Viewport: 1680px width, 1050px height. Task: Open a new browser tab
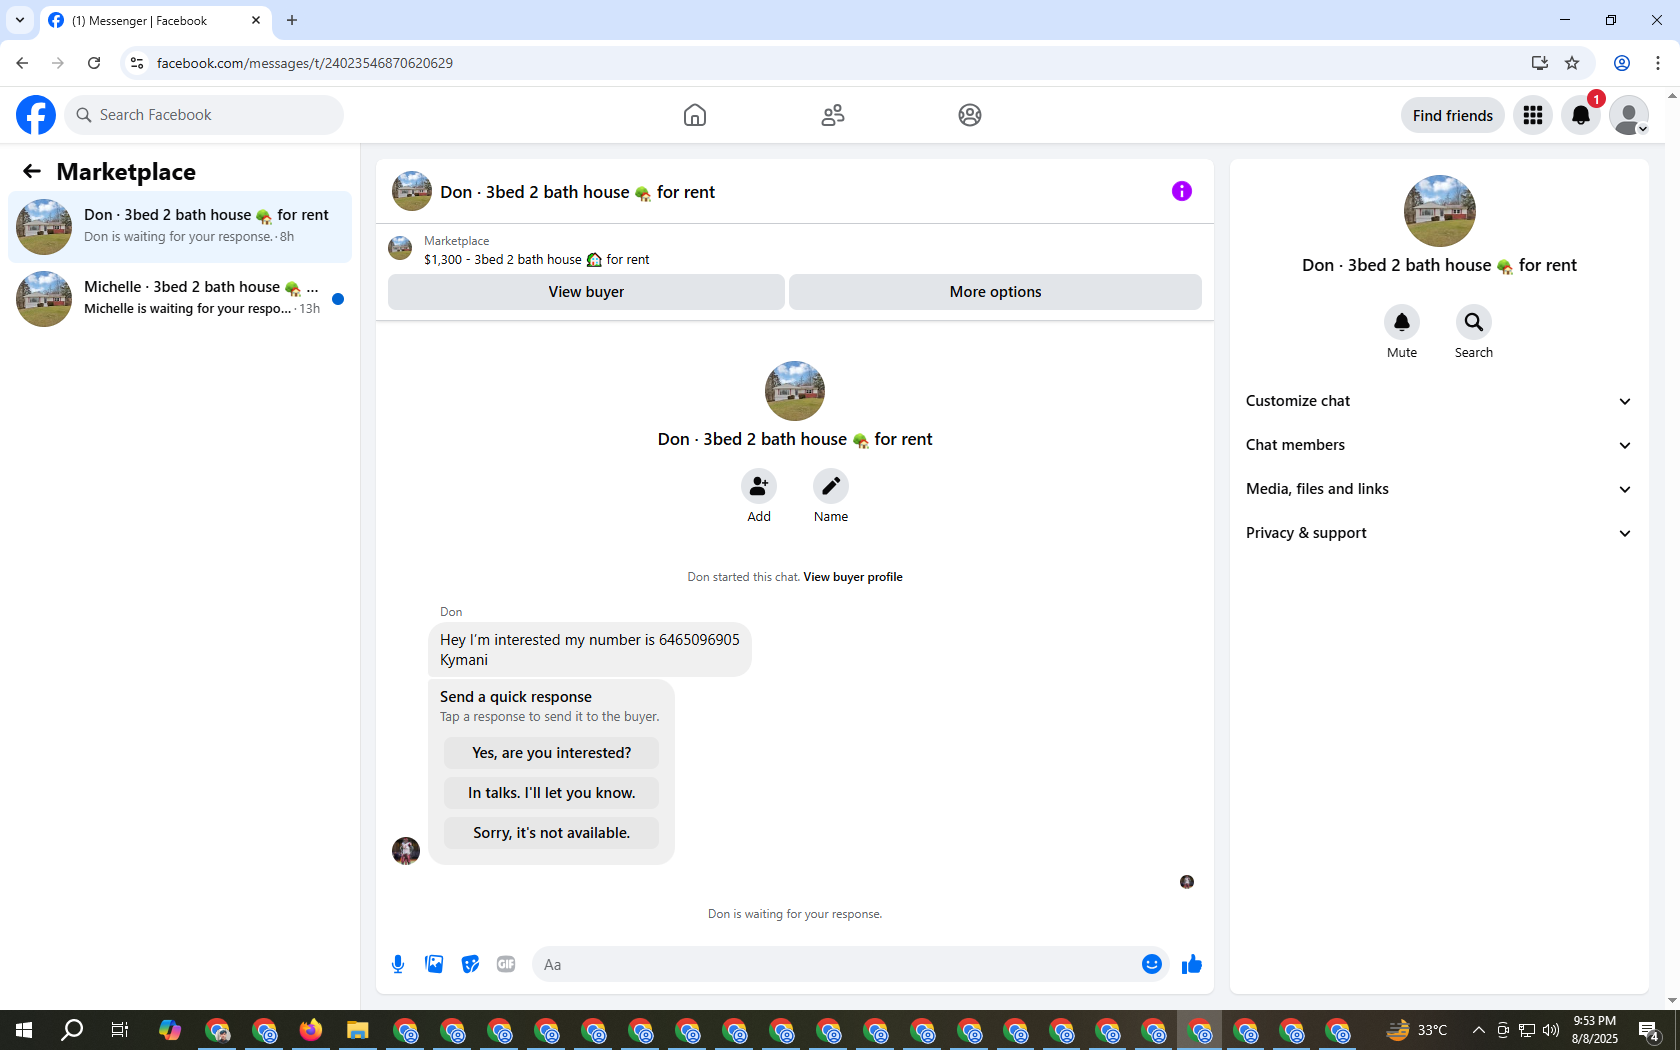pos(292,20)
